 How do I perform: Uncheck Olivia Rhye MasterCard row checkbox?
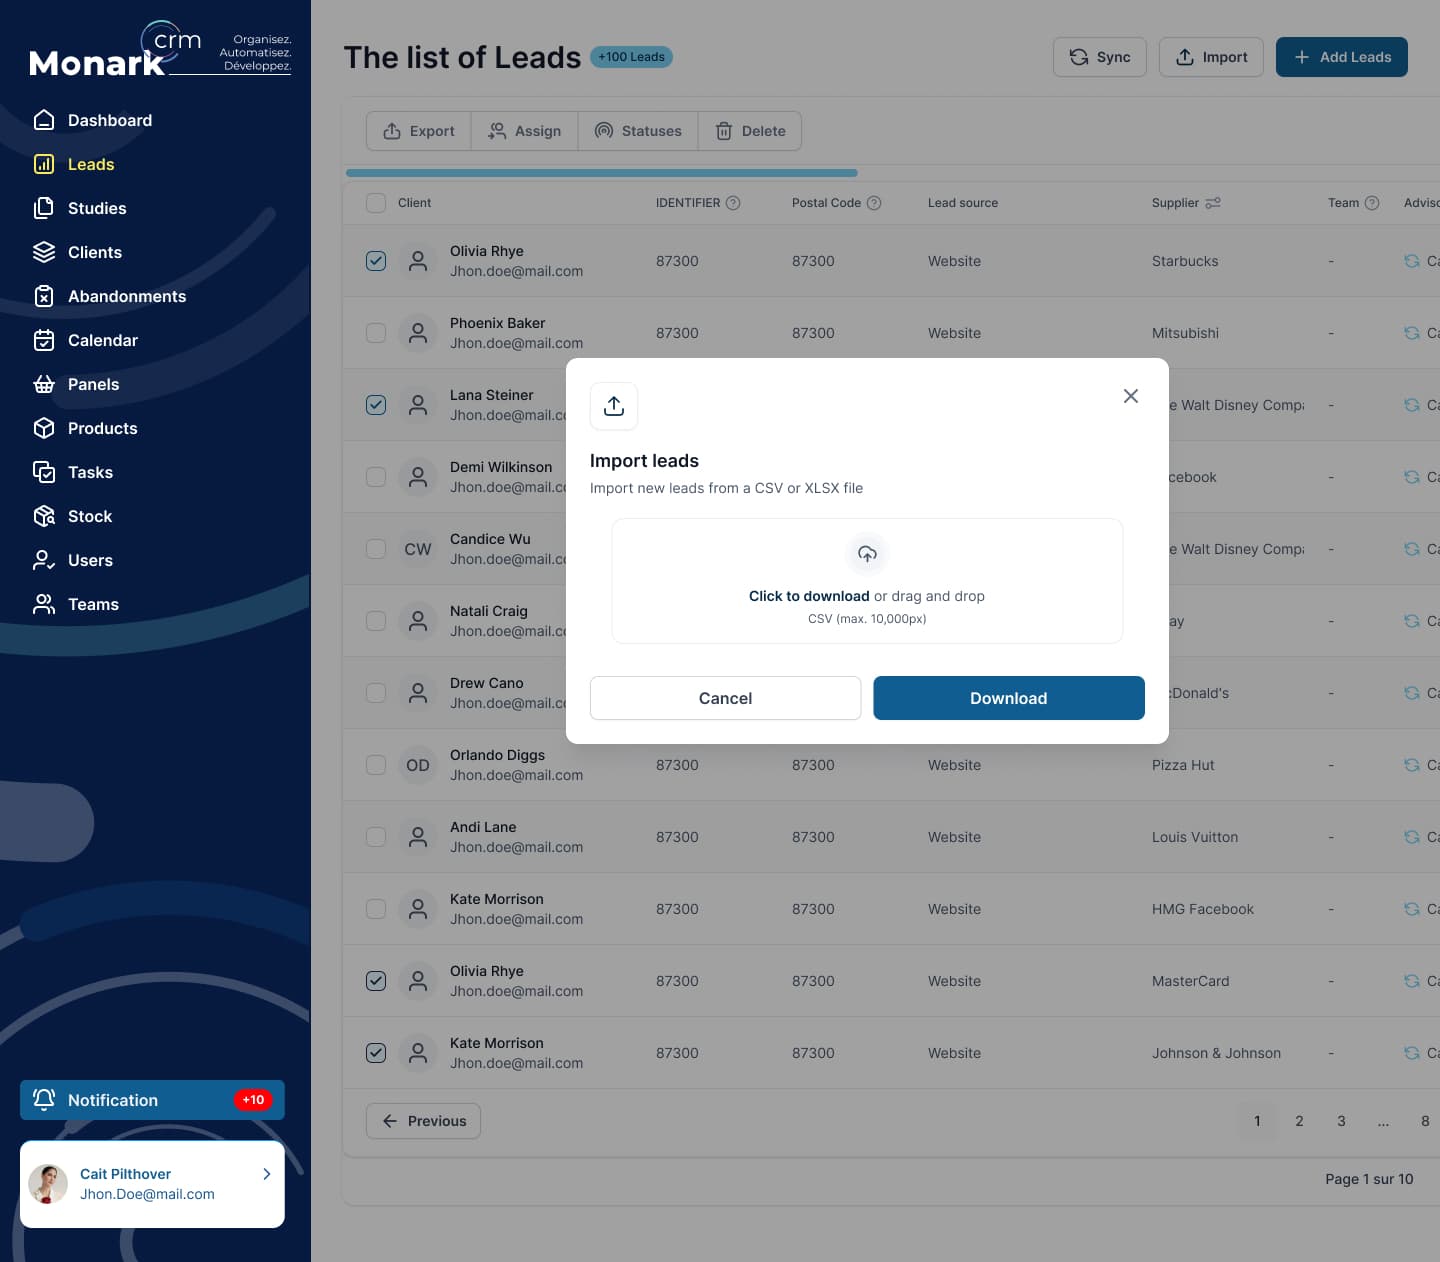376,981
